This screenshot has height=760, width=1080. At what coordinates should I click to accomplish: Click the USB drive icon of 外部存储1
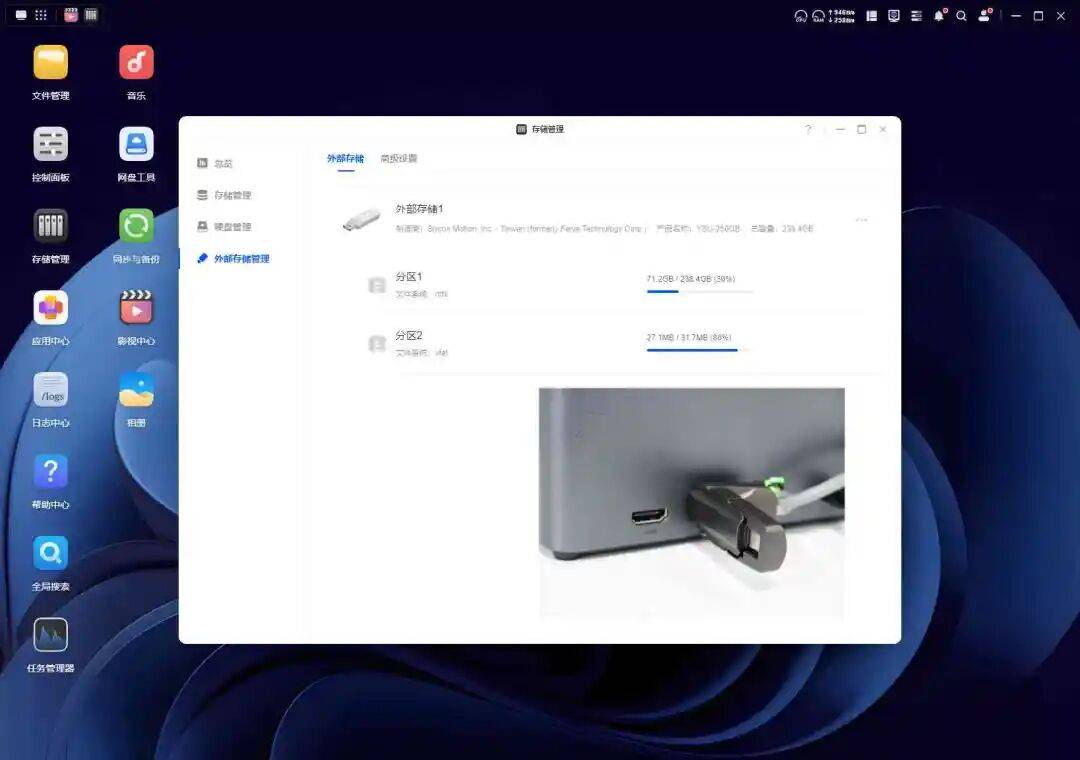tap(362, 220)
